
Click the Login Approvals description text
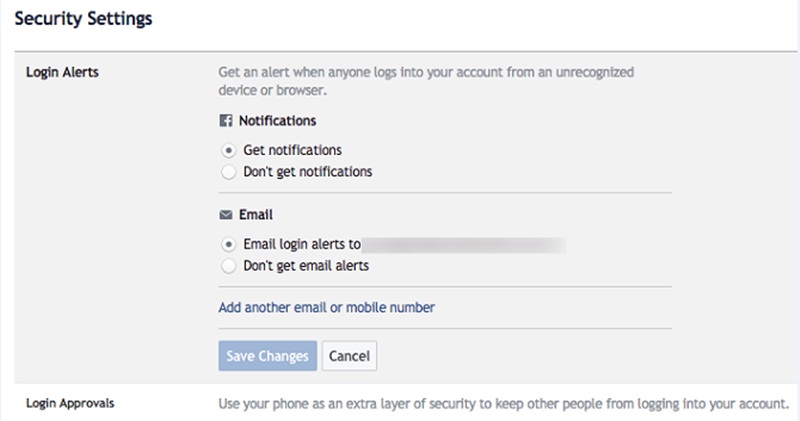click(x=504, y=404)
